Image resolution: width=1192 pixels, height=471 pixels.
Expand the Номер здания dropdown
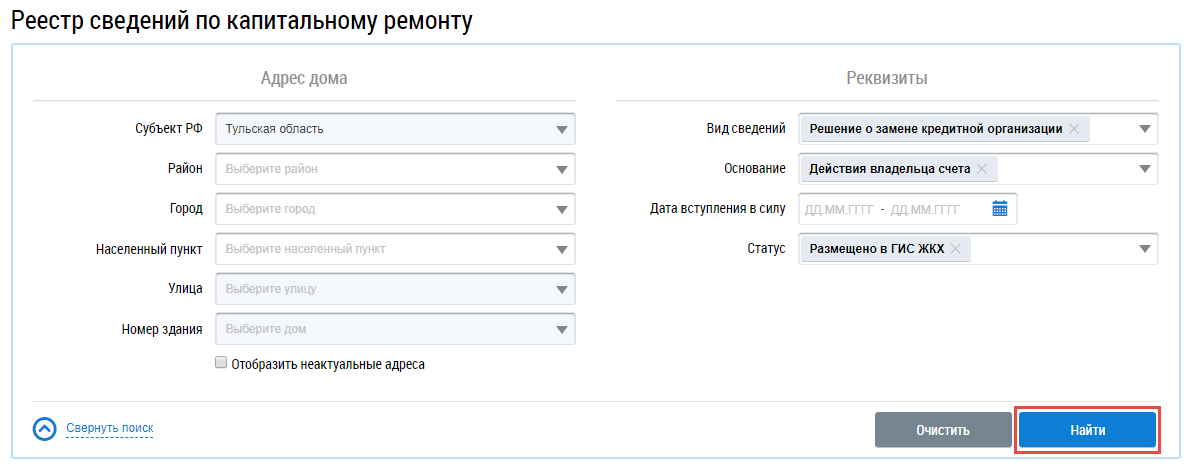[561, 329]
